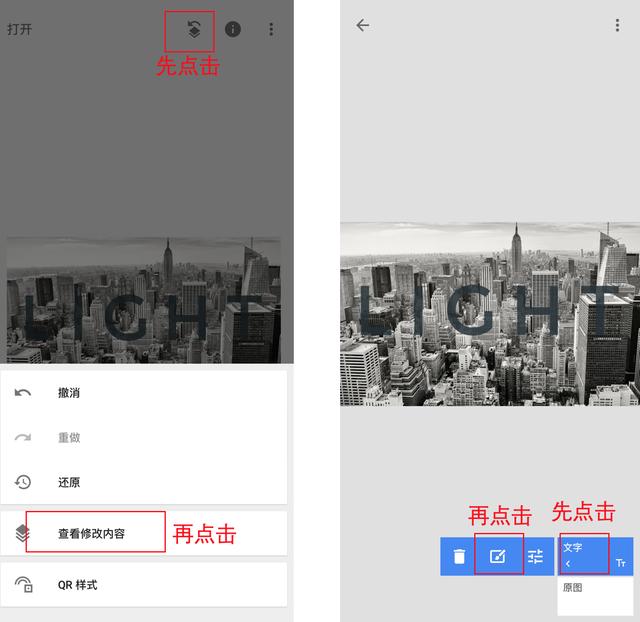Screen dimensions: 640x622
Task: Collapse the 文字 entry via chevron
Action: tap(568, 564)
